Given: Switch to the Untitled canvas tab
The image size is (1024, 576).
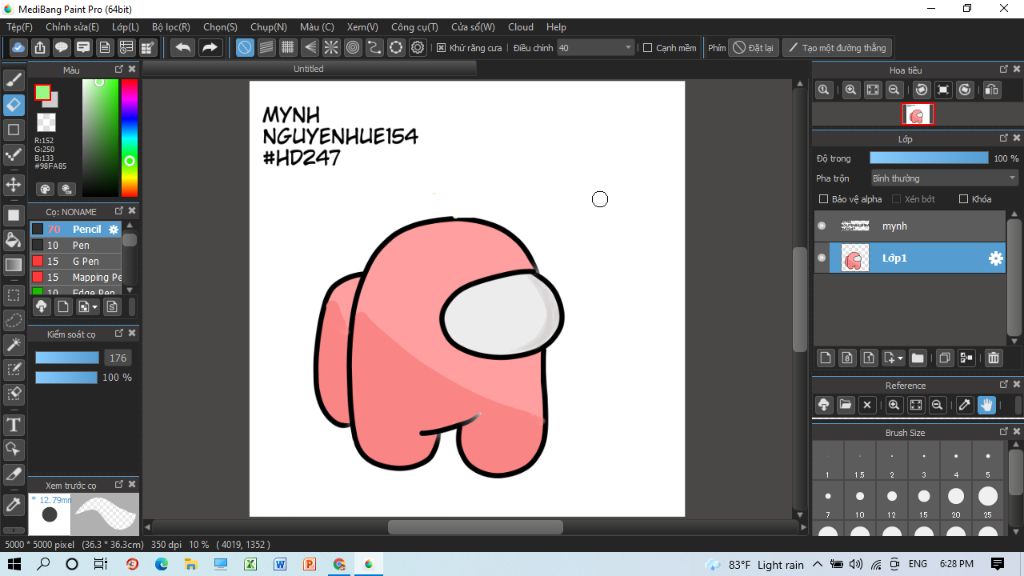Looking at the screenshot, I should click(x=309, y=69).
